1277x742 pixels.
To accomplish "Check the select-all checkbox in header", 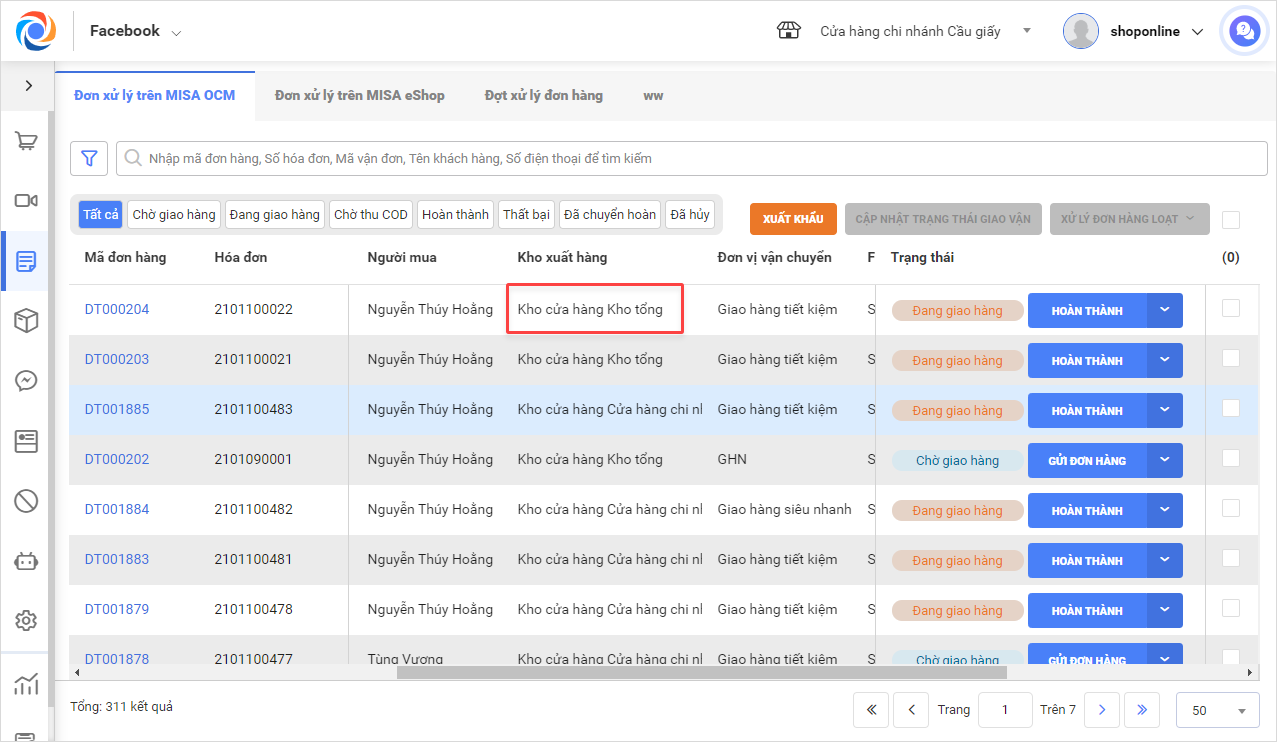I will (x=1231, y=220).
